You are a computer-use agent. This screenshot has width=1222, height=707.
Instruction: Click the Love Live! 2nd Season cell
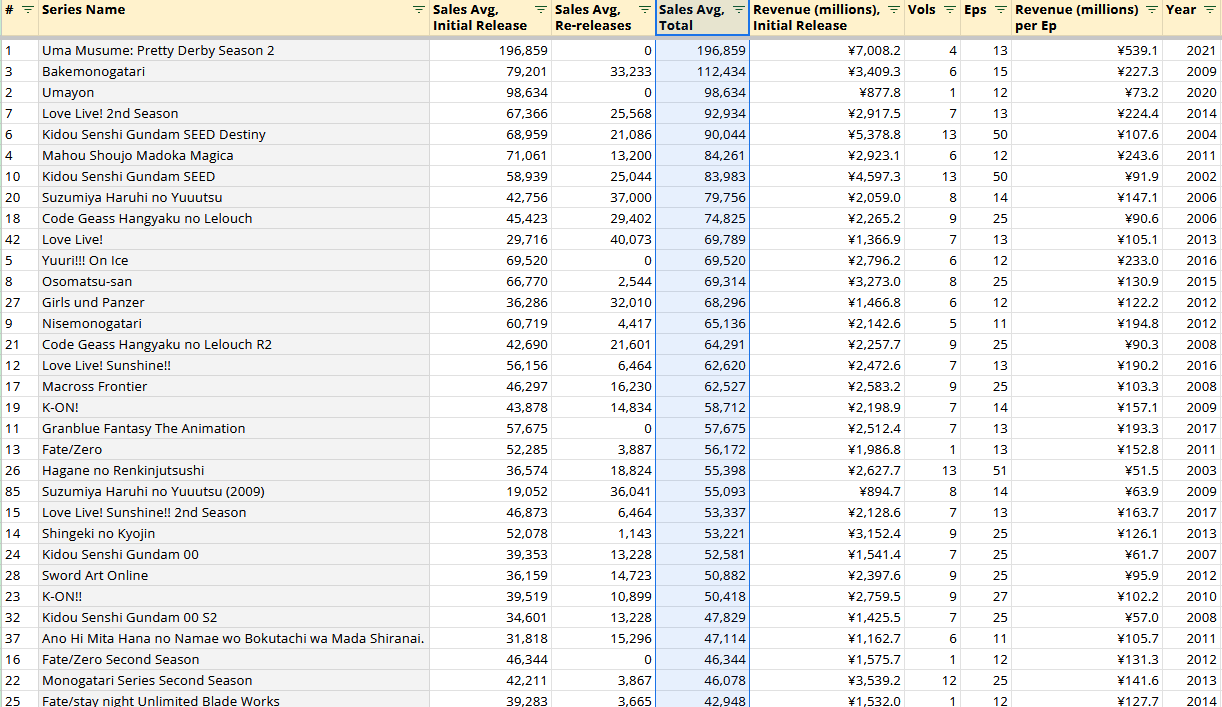click(234, 113)
